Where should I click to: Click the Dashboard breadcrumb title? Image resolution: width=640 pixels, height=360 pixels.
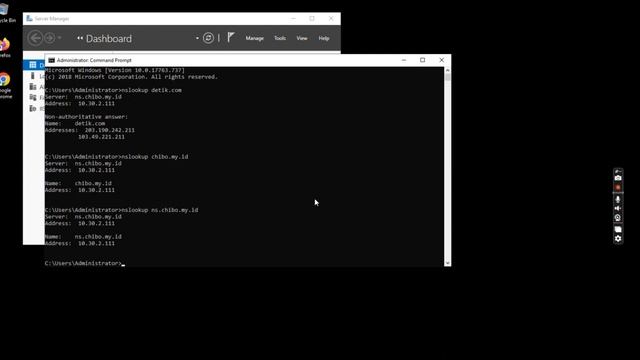coord(109,38)
